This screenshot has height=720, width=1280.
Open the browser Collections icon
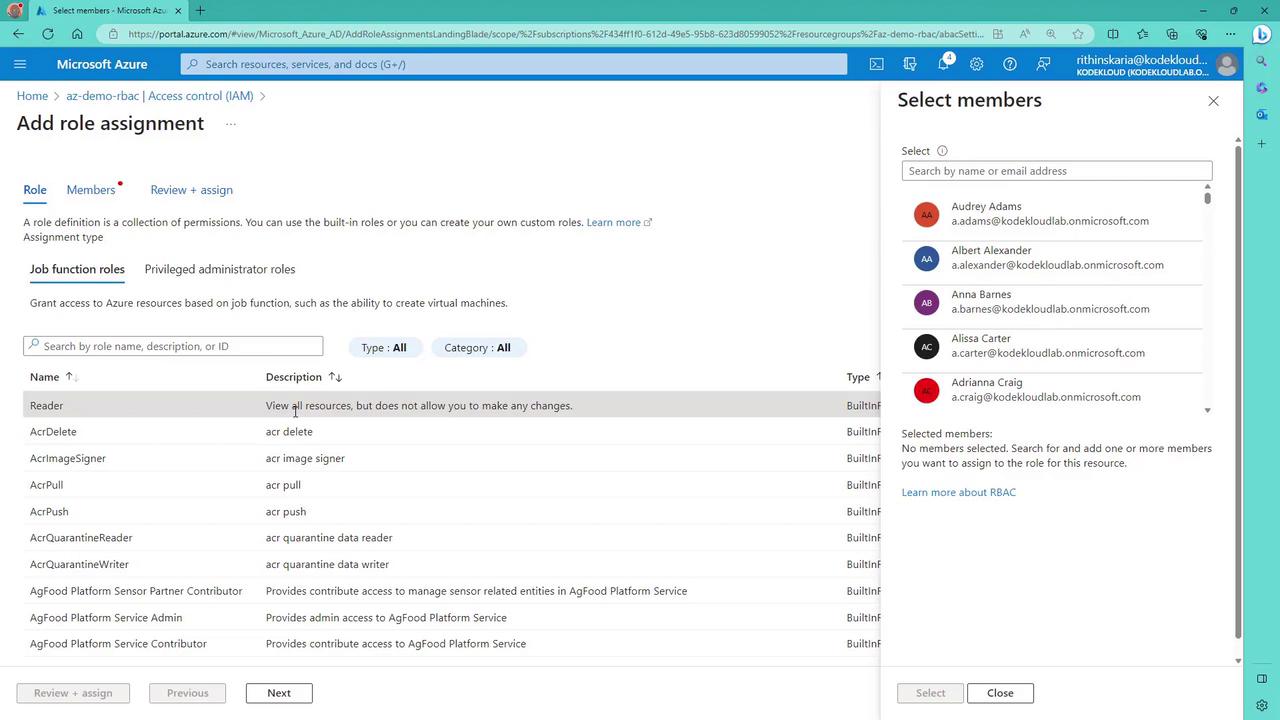(1172, 34)
